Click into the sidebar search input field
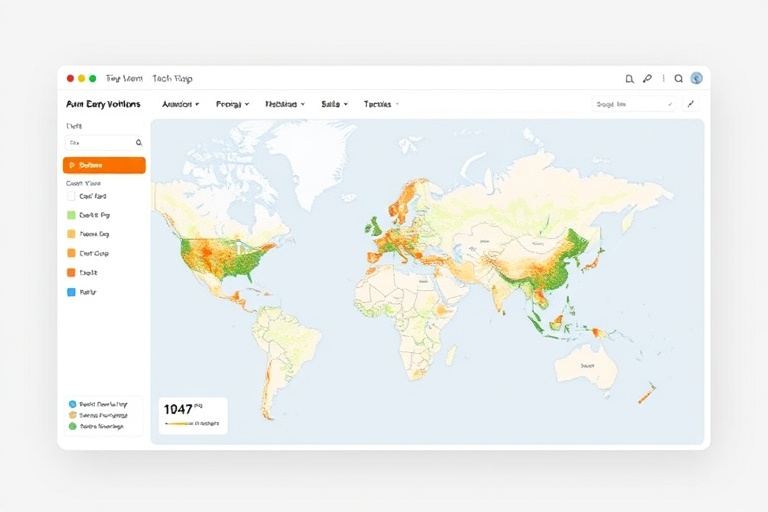This screenshot has height=512, width=768. (x=98, y=143)
